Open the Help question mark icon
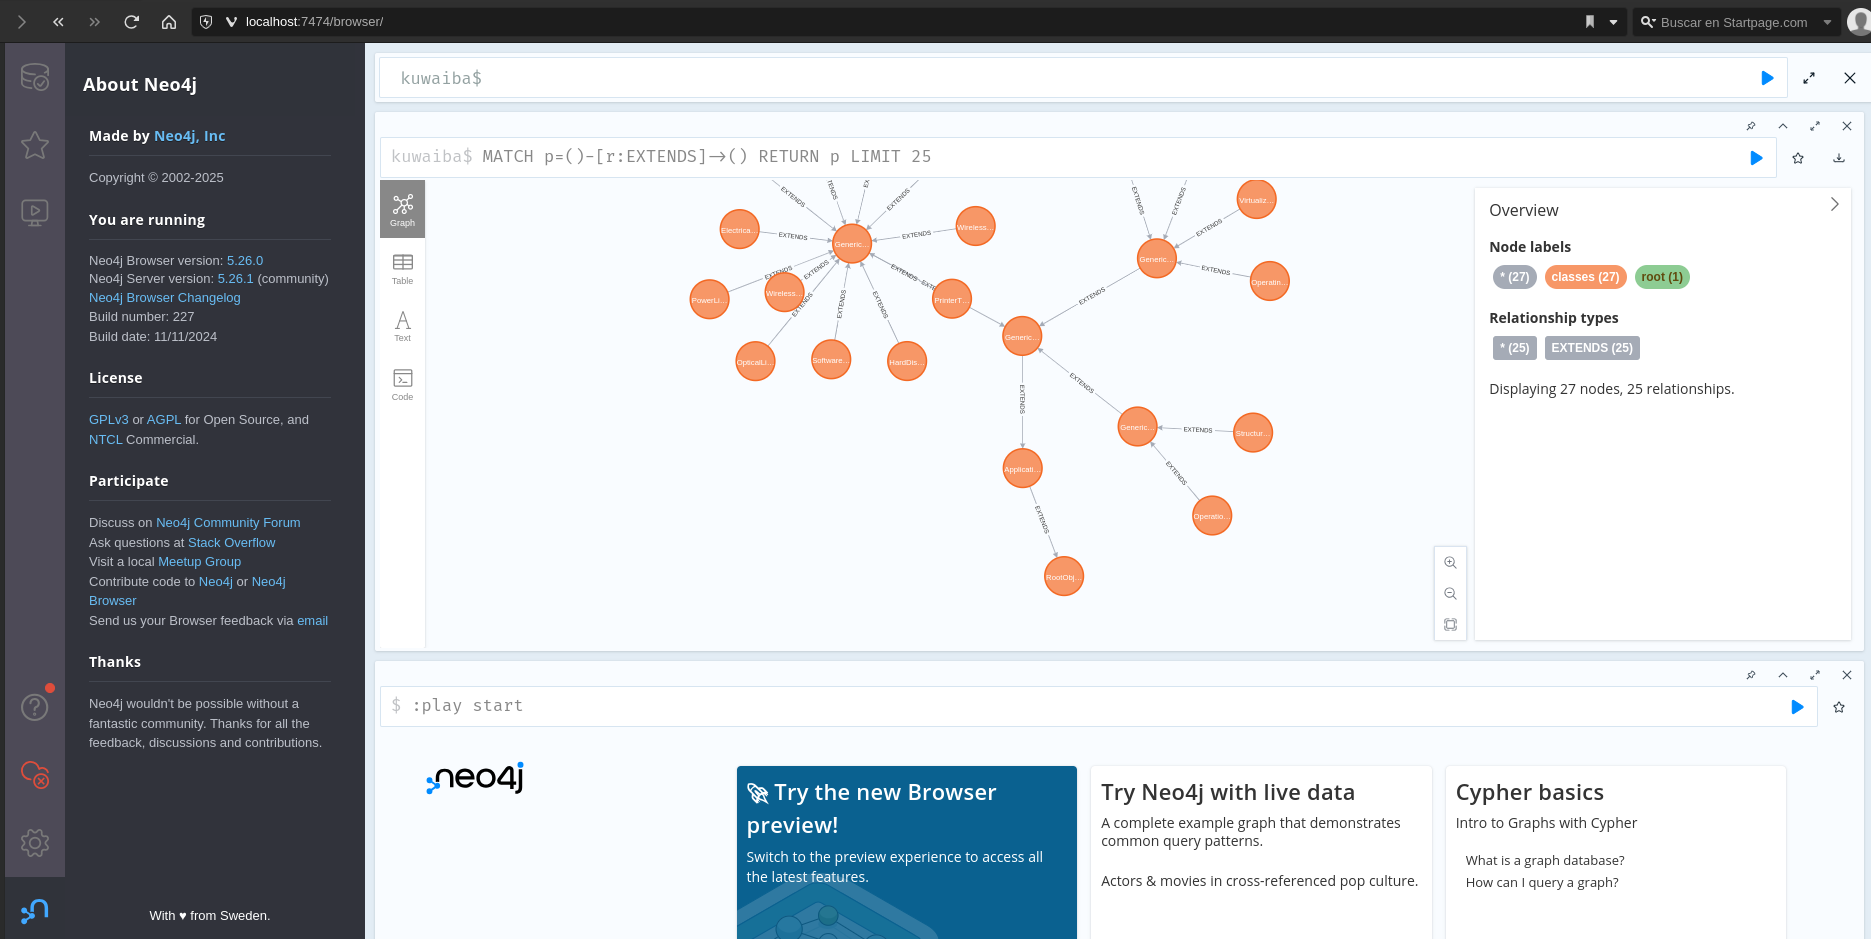 pos(35,707)
